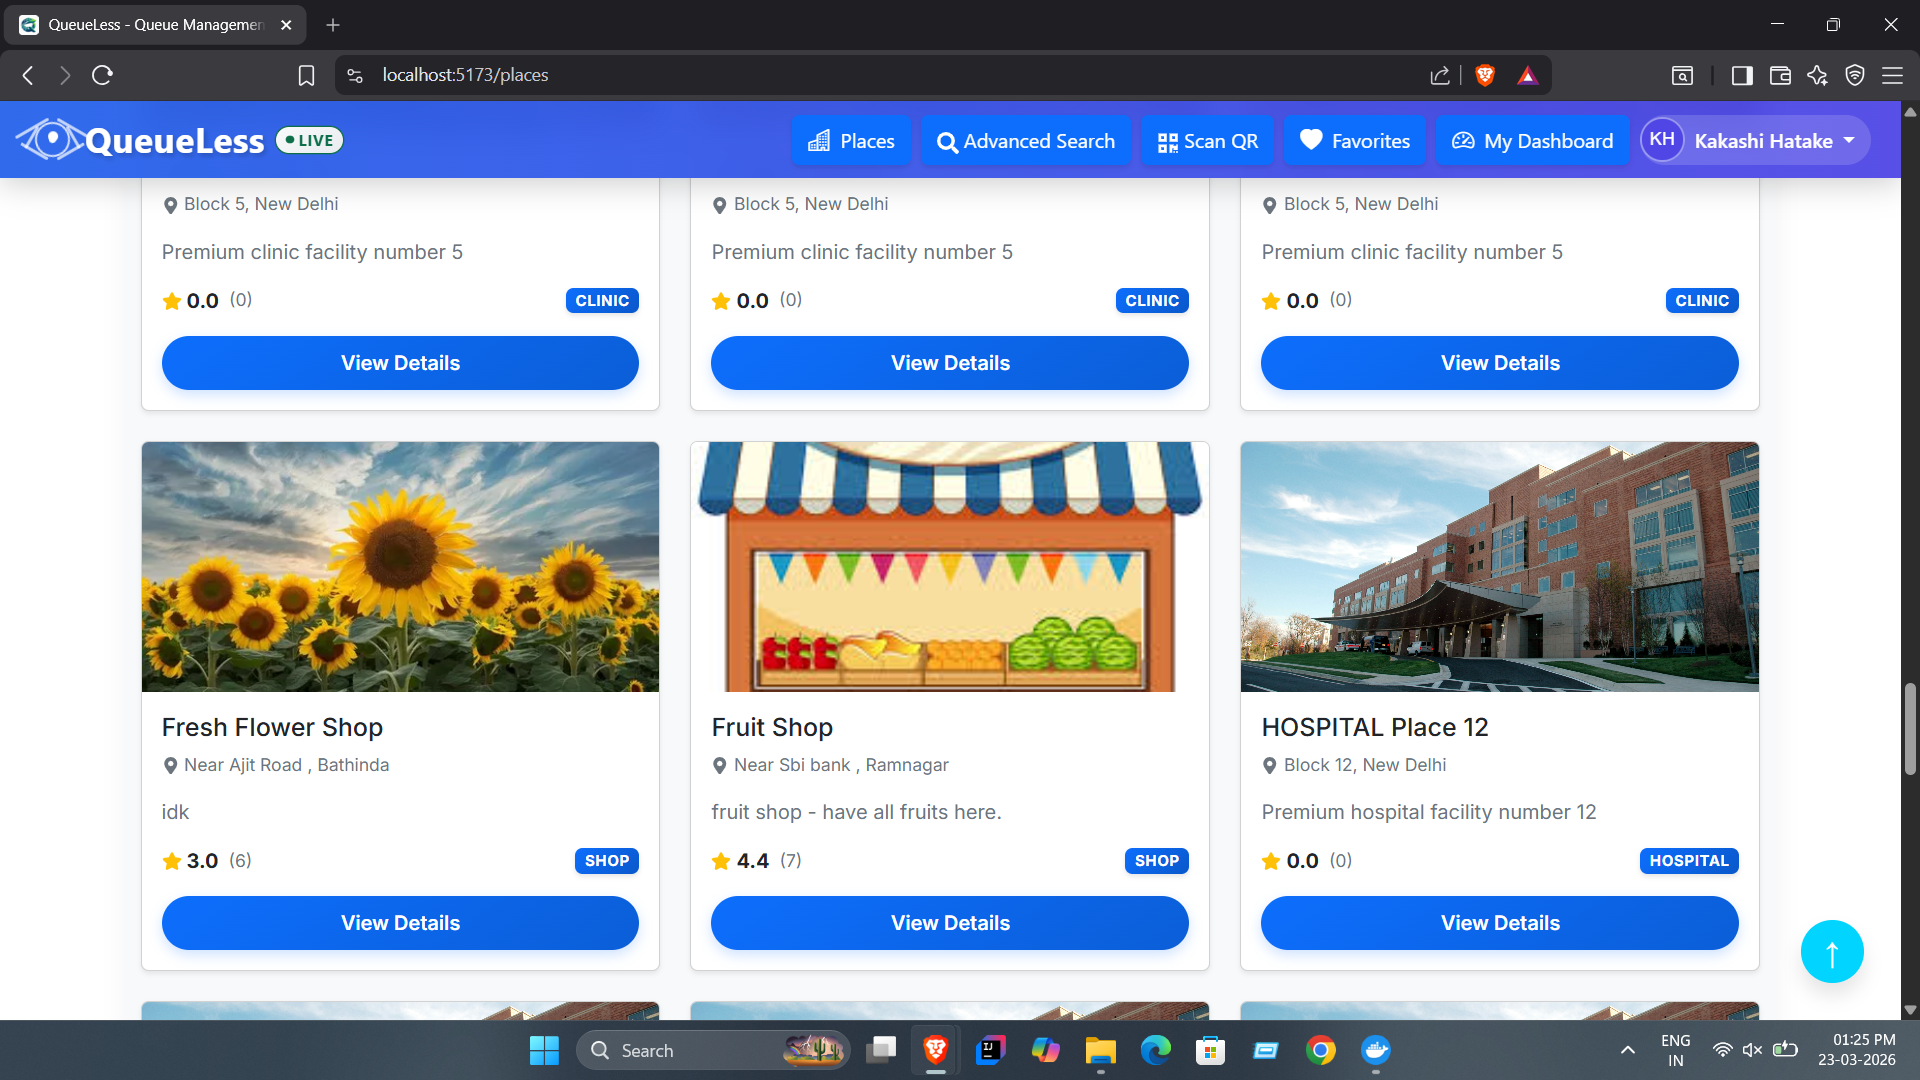
Task: Click the page vertical scrollbar thumb
Action: (1910, 729)
